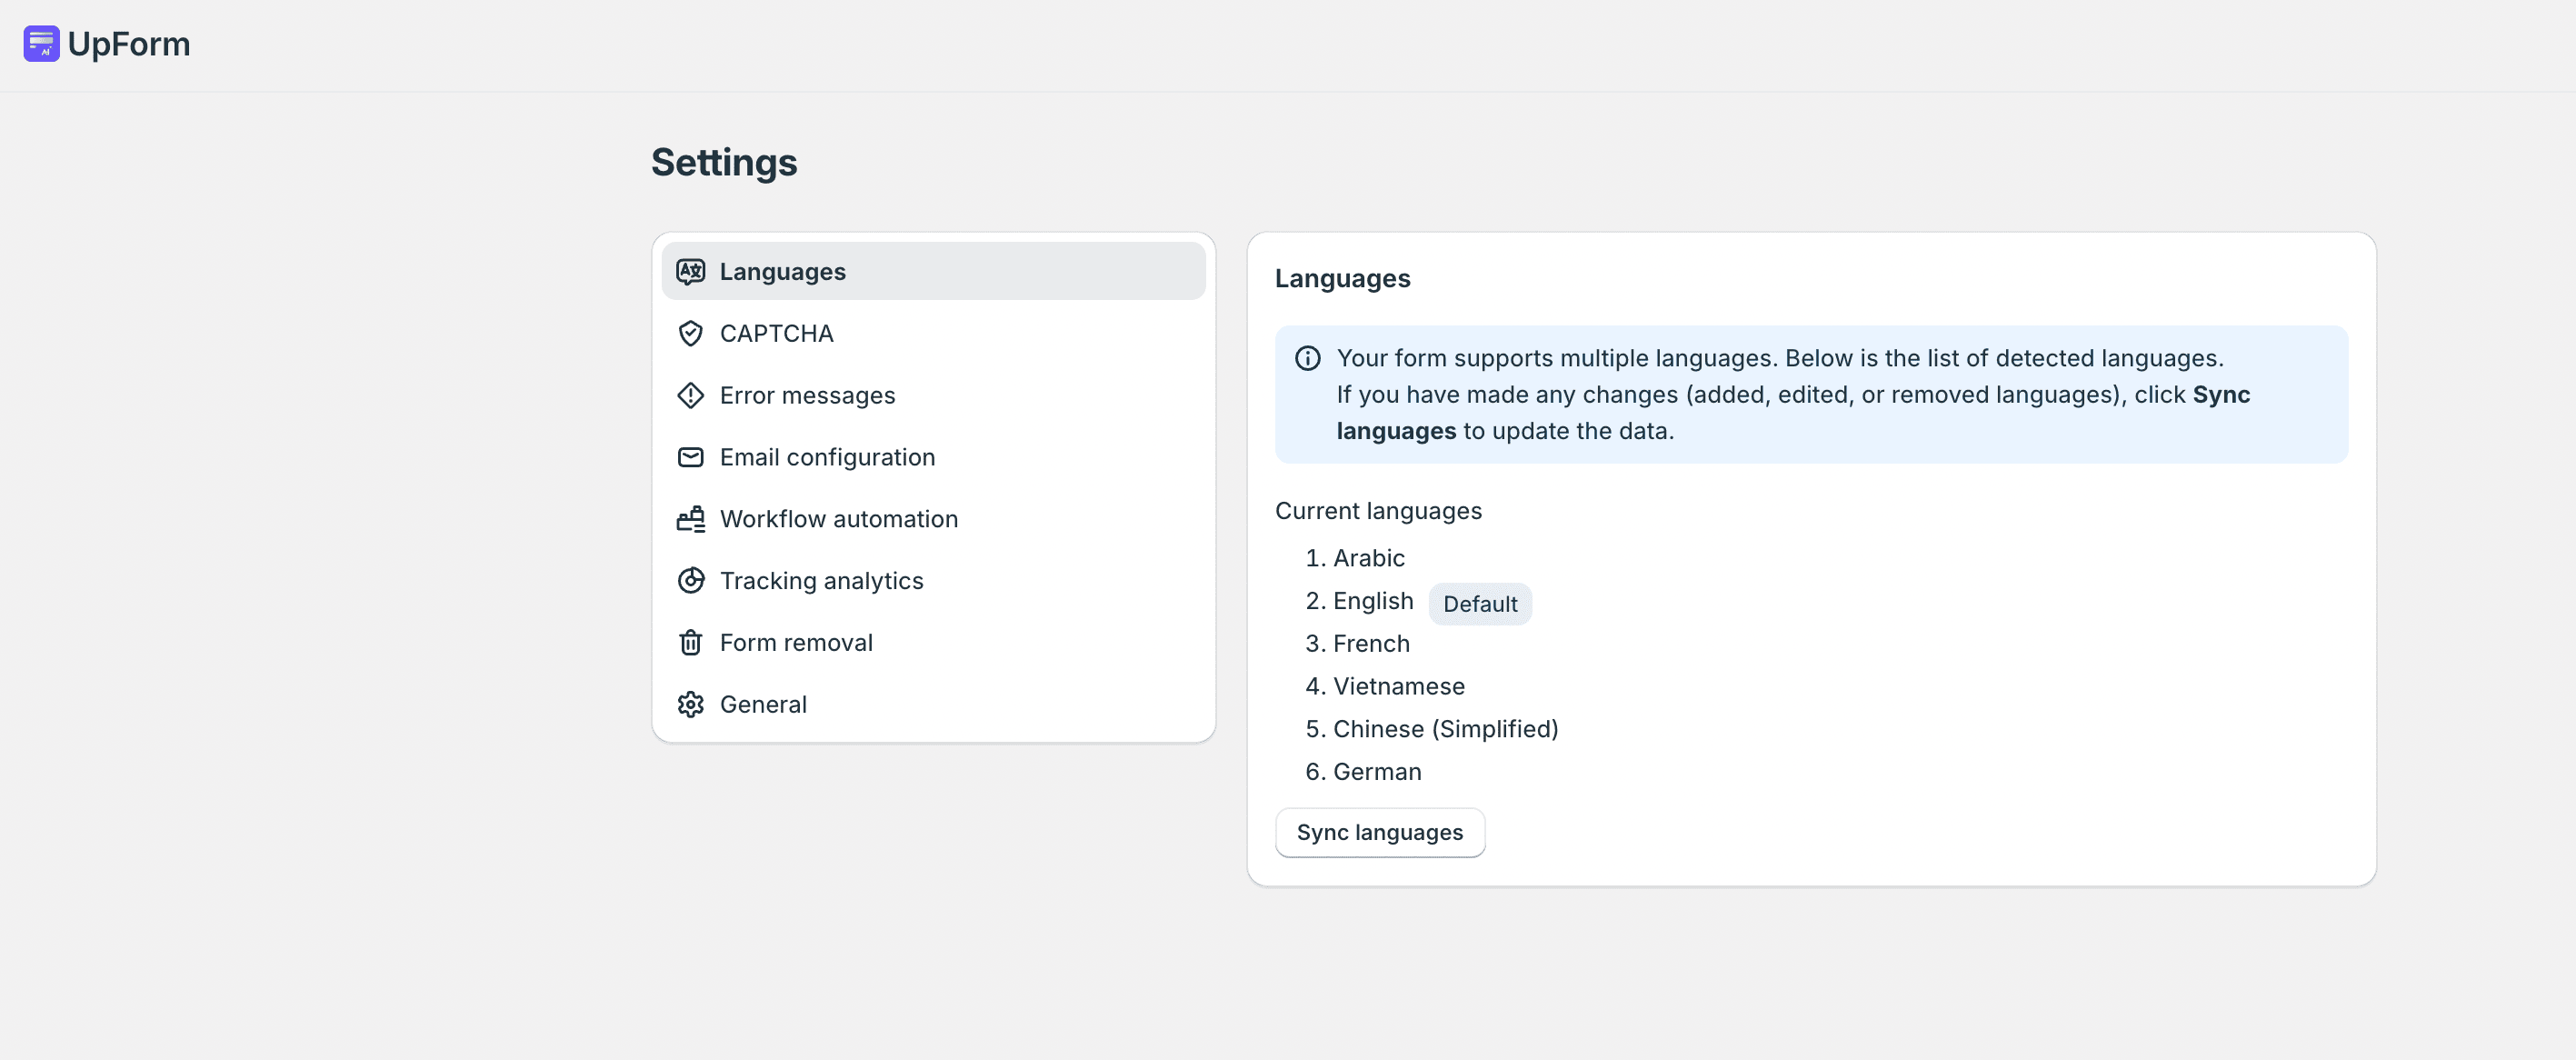Click the Email configuration envelope icon
Image resolution: width=2576 pixels, height=1060 pixels.
click(690, 458)
